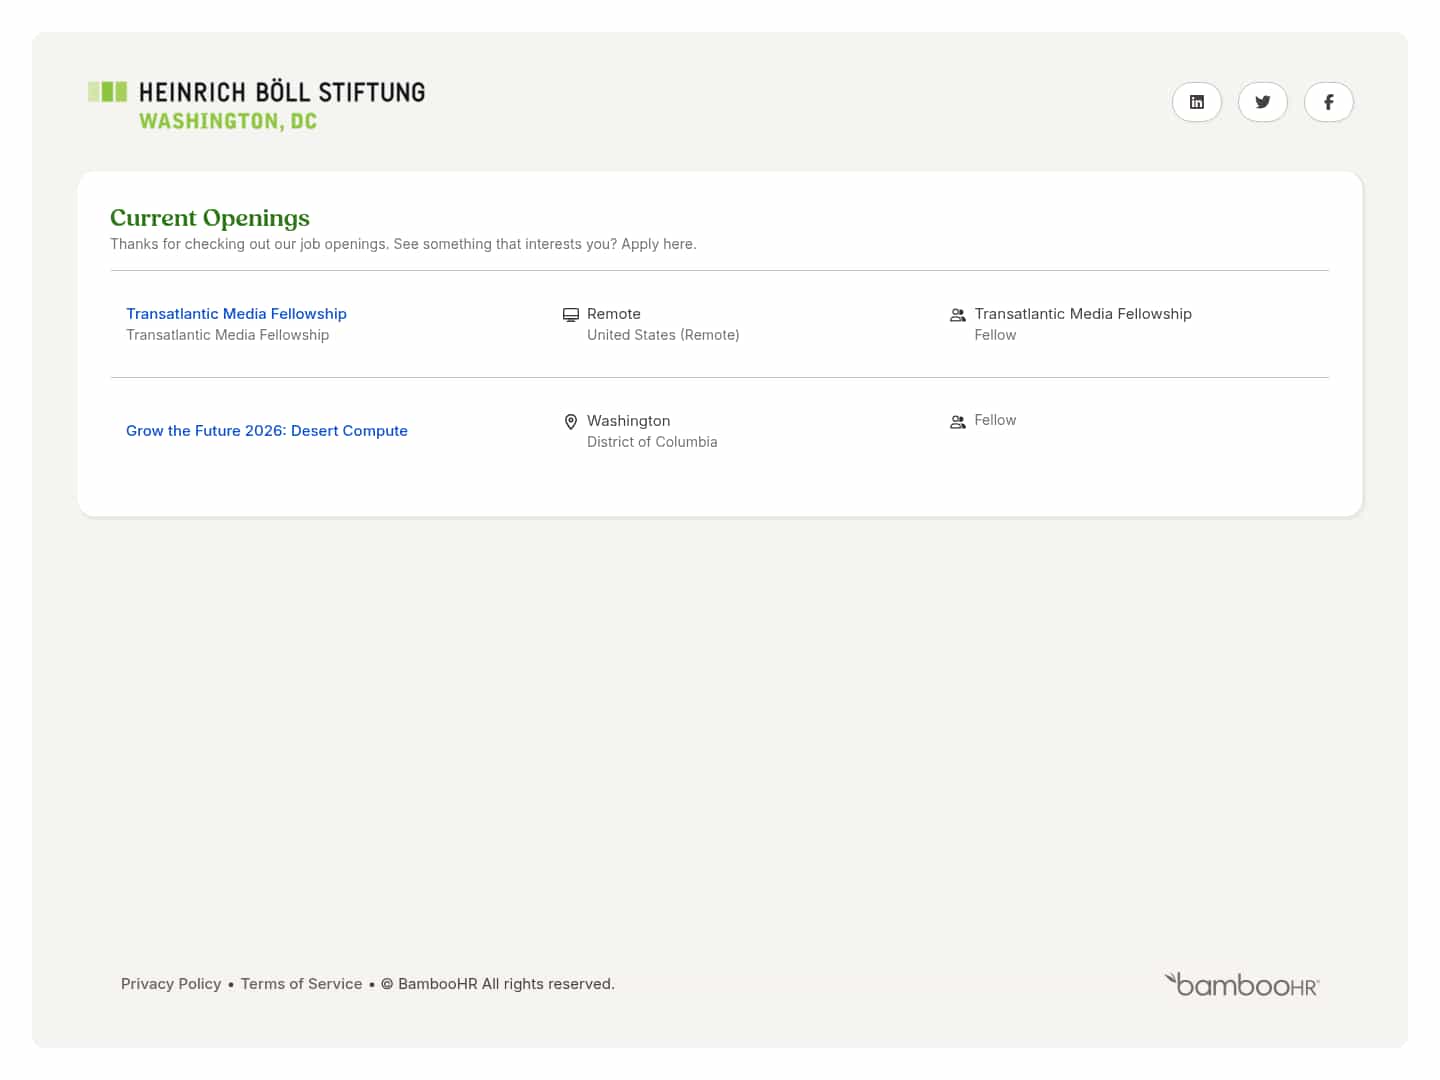Screen dimensions: 1440x1080
Task: Click the District of Columbia location text
Action: pyautogui.click(x=652, y=442)
